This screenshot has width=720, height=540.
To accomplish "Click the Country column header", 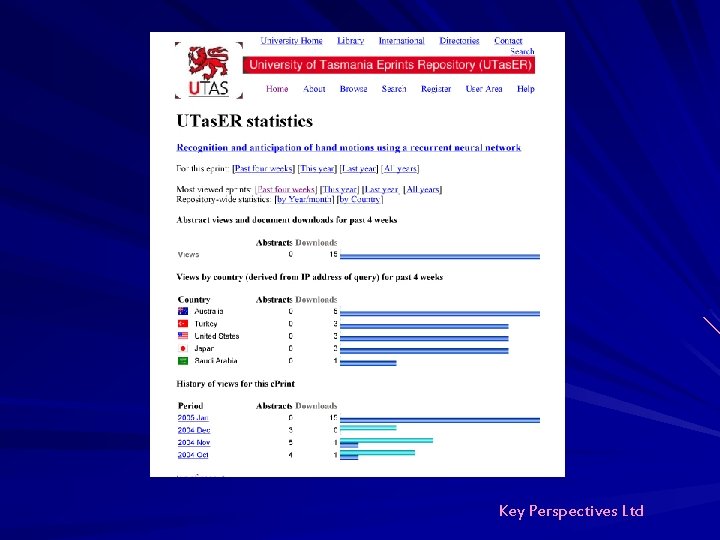I will click(194, 299).
